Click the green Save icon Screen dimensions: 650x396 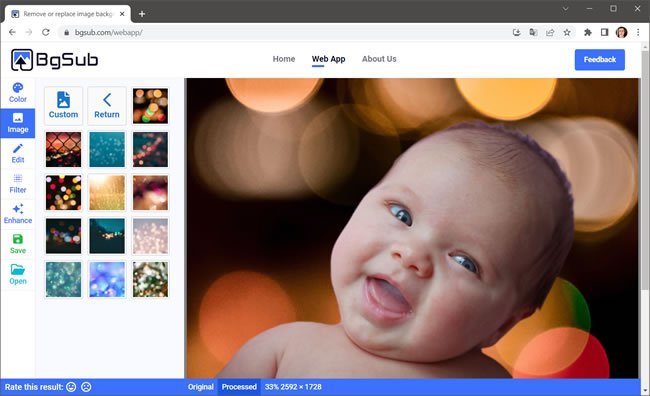[18, 239]
